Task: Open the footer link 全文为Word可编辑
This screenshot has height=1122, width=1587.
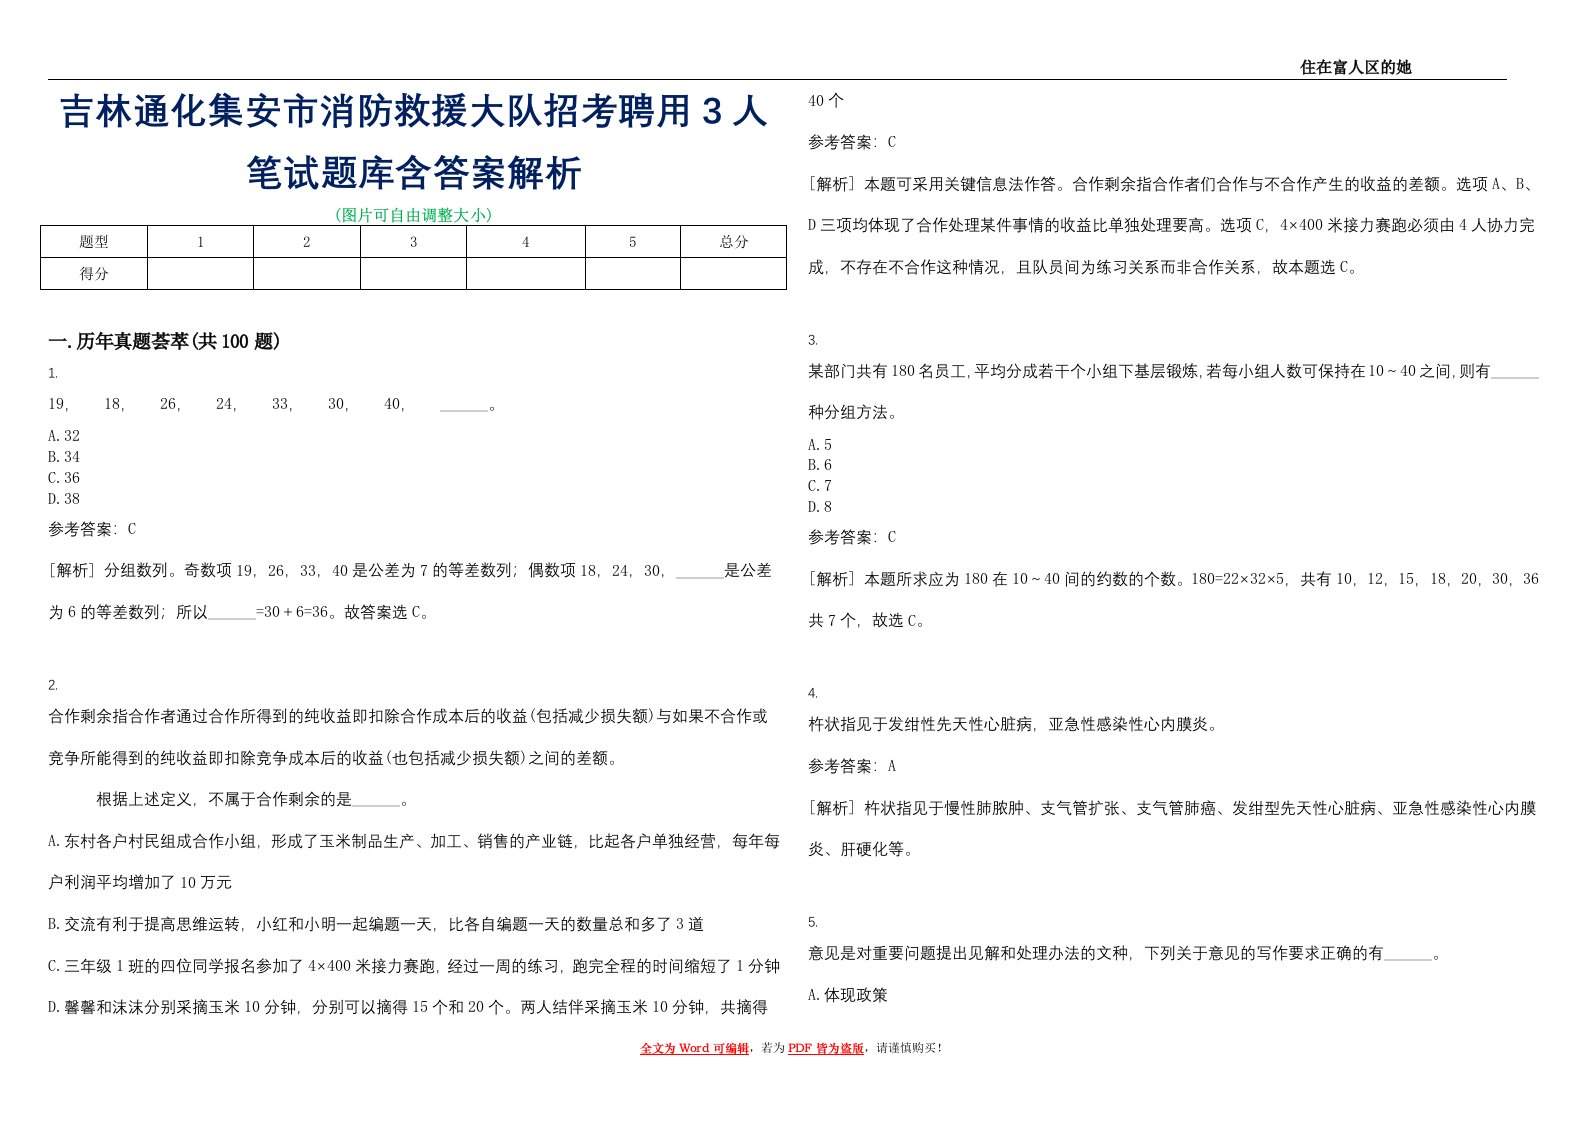Action: pos(694,1048)
